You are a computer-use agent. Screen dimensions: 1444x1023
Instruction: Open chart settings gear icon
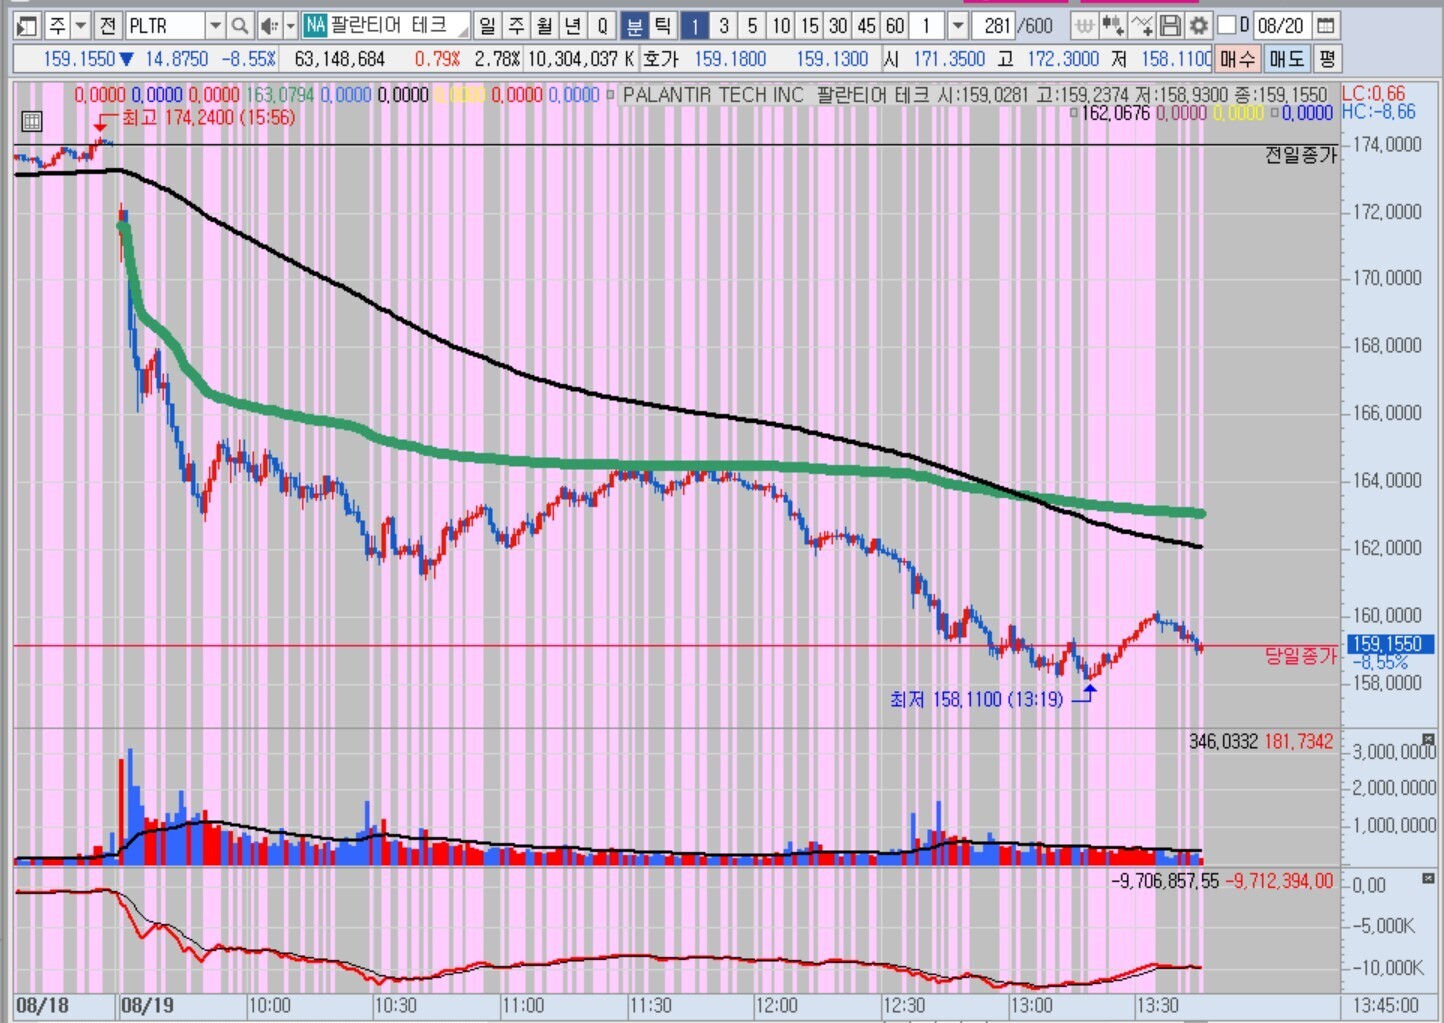click(x=1198, y=26)
